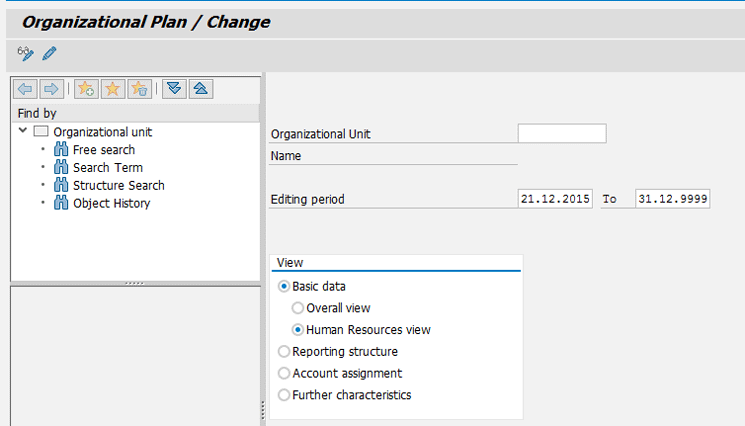Choose the Account assignment radio option
The image size is (745, 426).
(284, 374)
